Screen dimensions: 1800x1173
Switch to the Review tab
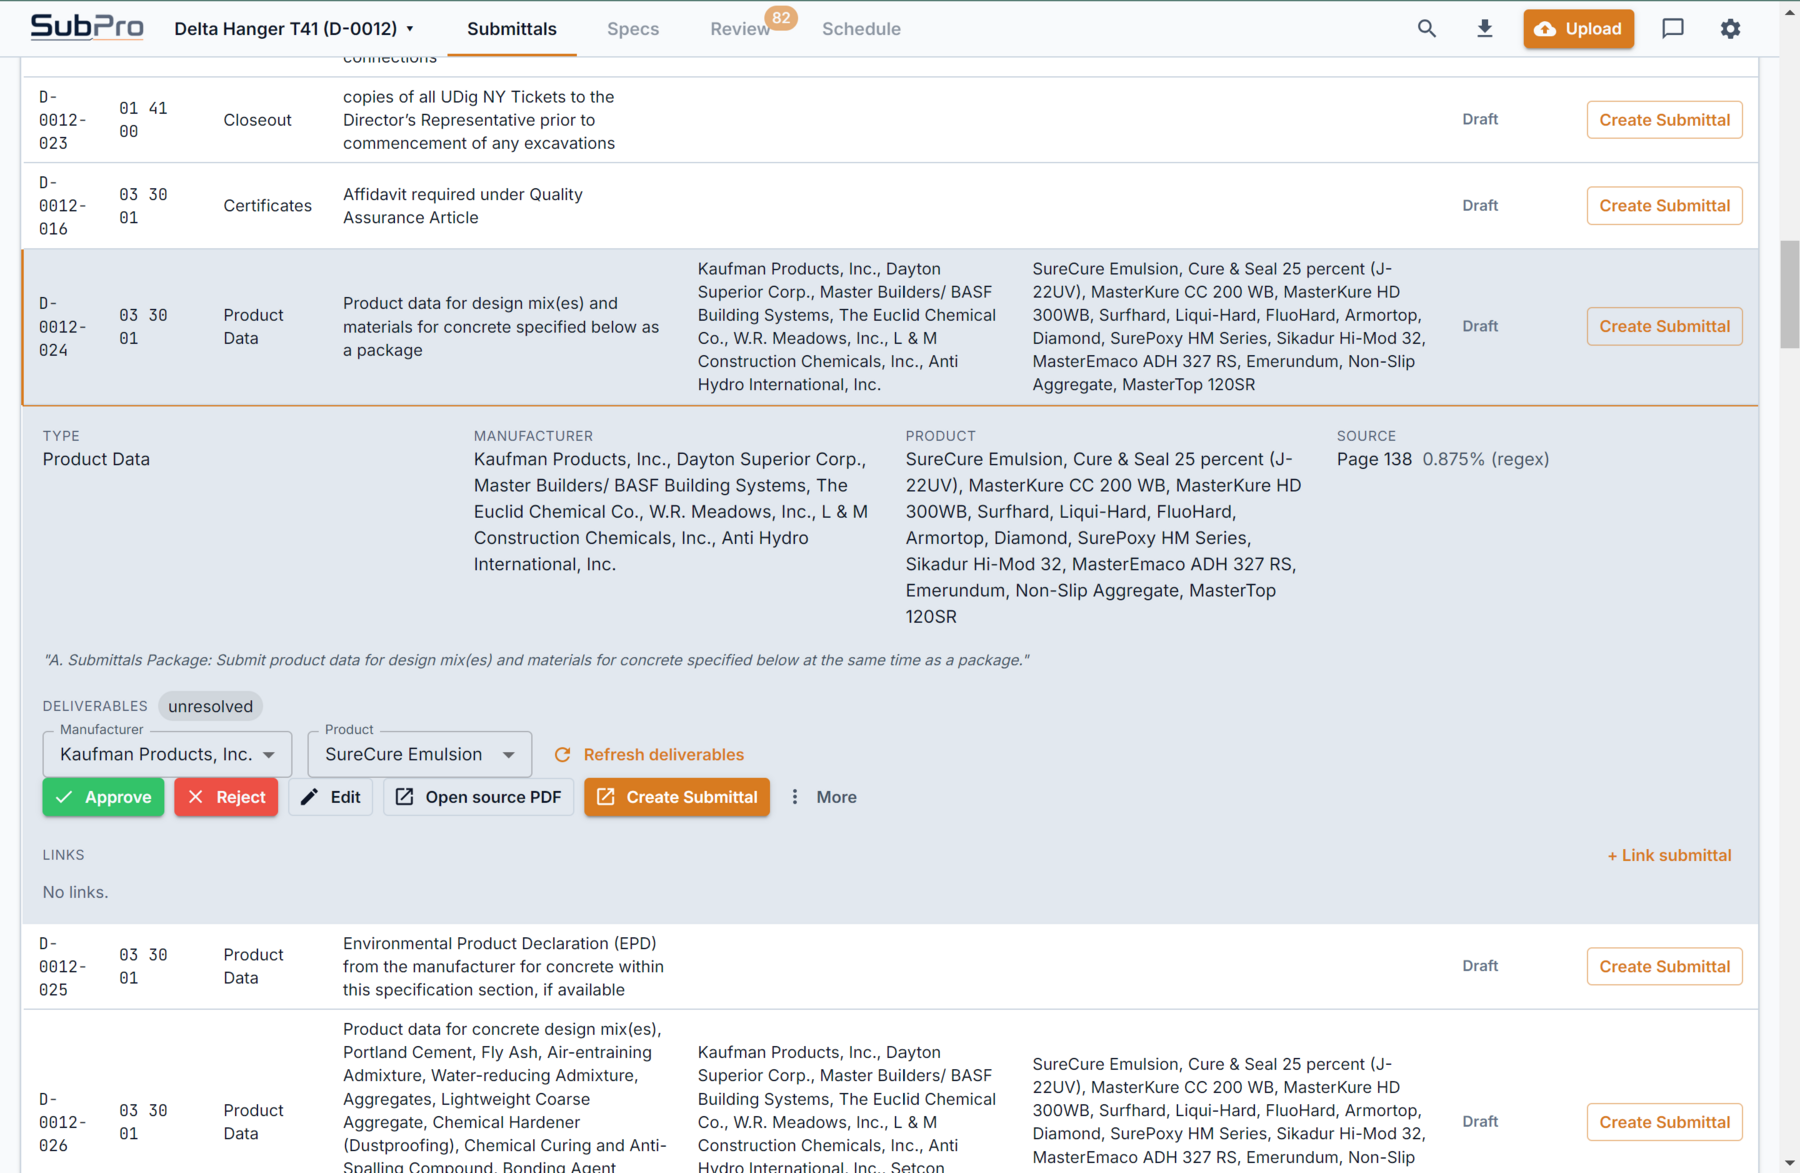coord(740,29)
